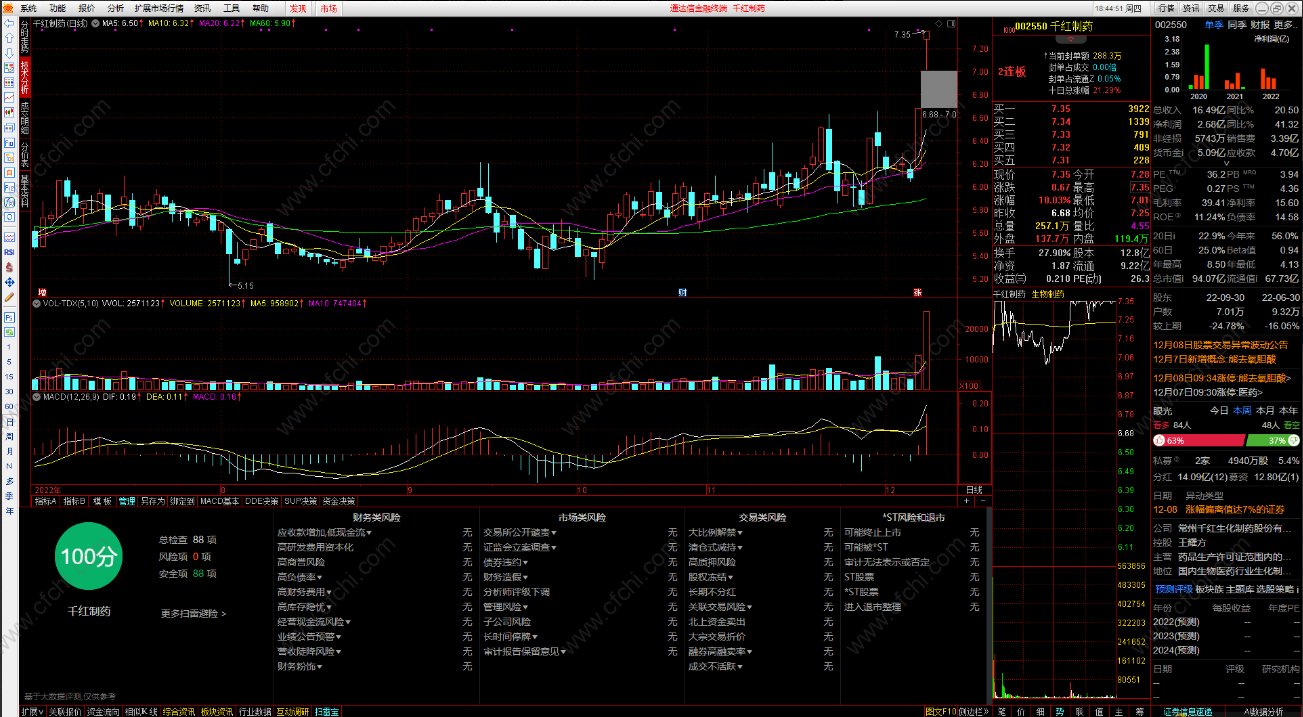The width and height of the screenshot is (1303, 717).
Task: Select the 单季 financial view tab
Action: tap(1214, 25)
